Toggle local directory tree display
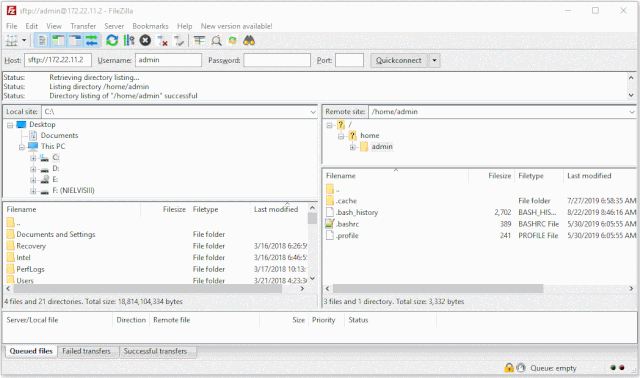640x378 pixels. pyautogui.click(x=58, y=40)
